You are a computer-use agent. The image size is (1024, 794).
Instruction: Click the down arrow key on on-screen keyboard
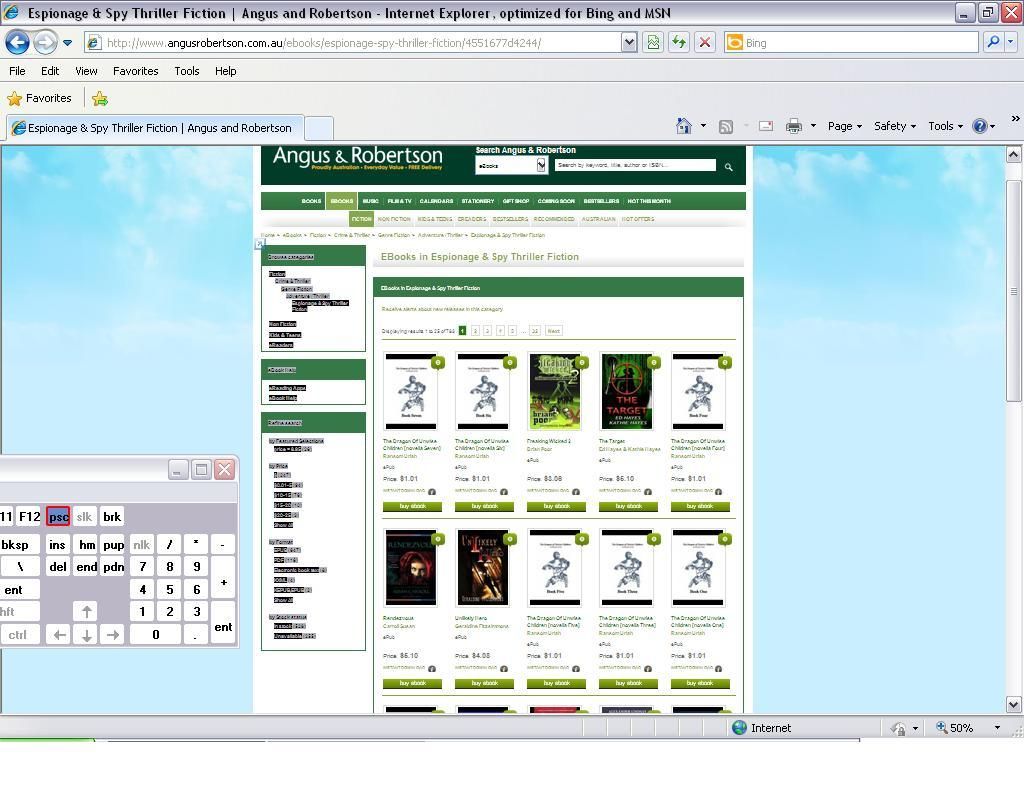86,635
